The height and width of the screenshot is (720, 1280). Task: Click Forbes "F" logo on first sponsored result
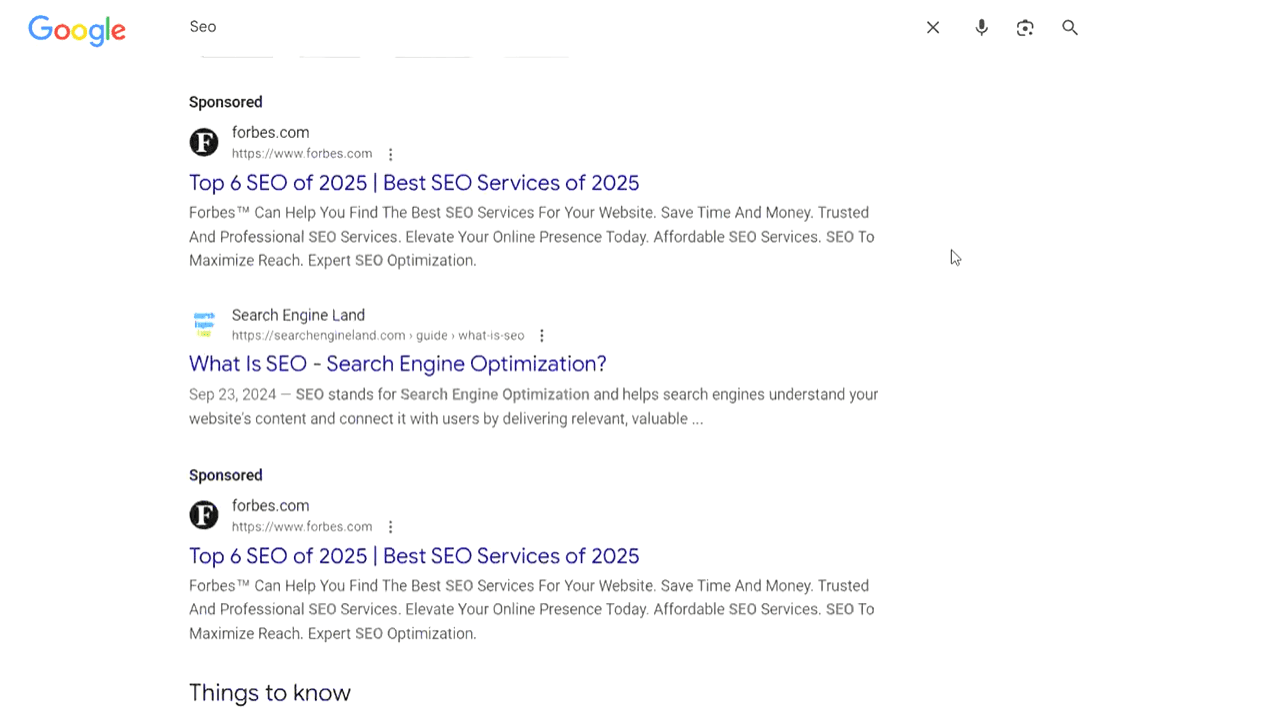(x=204, y=142)
